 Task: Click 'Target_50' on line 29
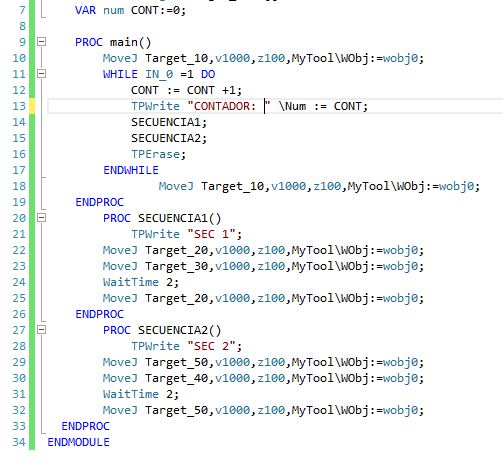(x=177, y=362)
